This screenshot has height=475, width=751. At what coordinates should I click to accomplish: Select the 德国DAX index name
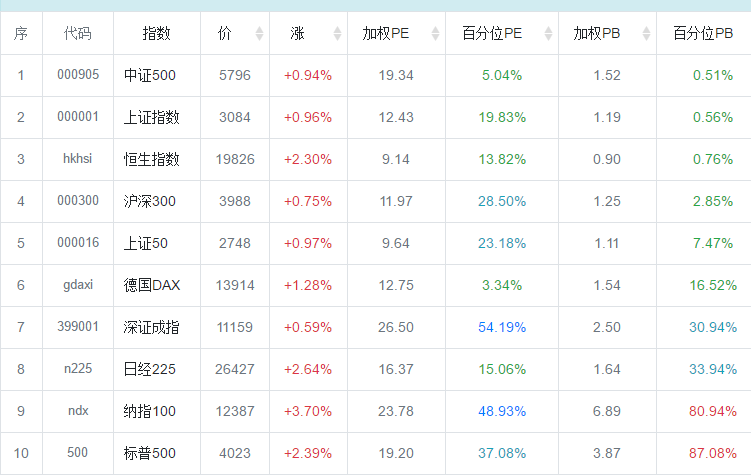[152, 285]
